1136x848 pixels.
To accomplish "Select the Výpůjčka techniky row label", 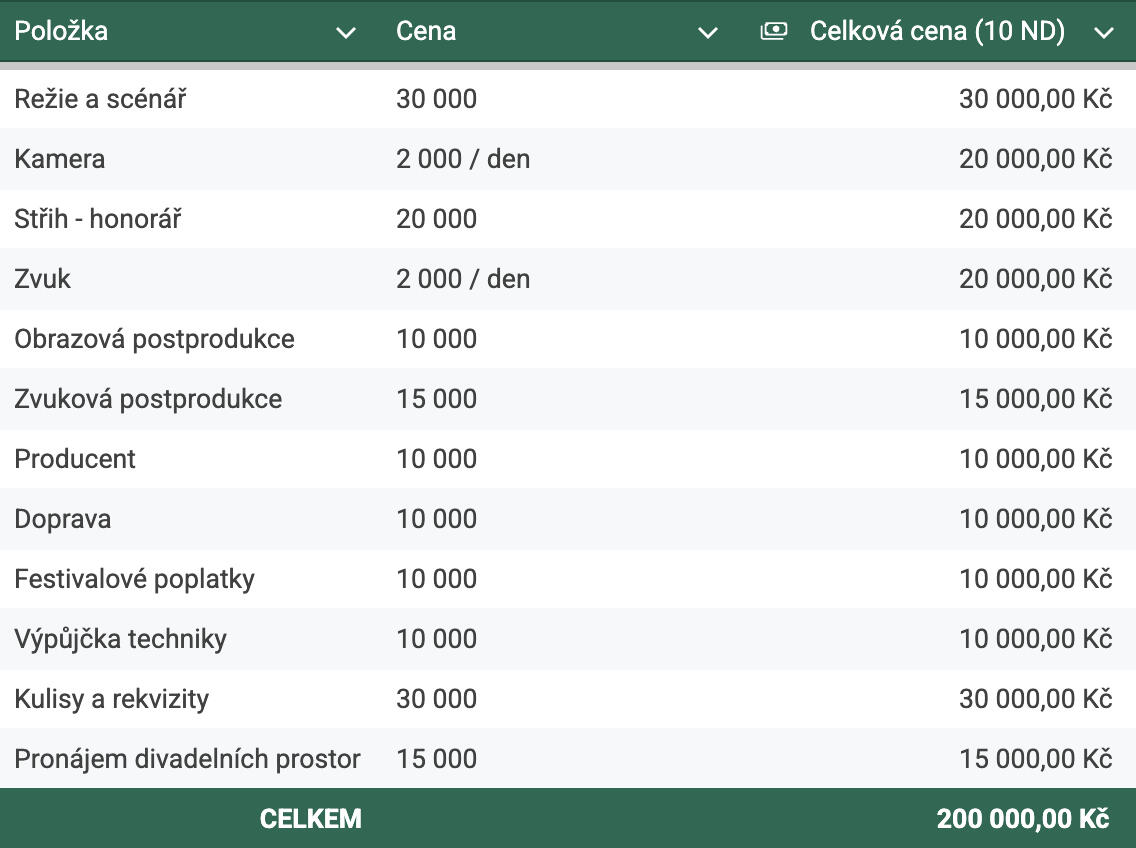I will click(120, 639).
